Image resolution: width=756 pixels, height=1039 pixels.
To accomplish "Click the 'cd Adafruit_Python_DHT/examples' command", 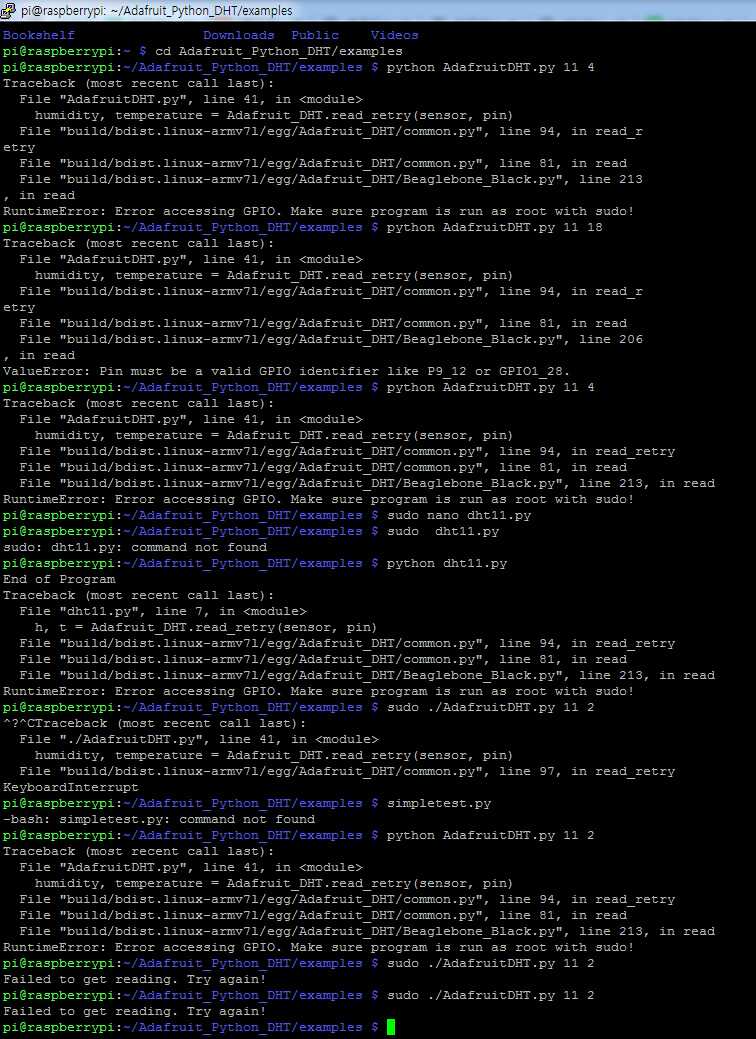I will click(279, 51).
